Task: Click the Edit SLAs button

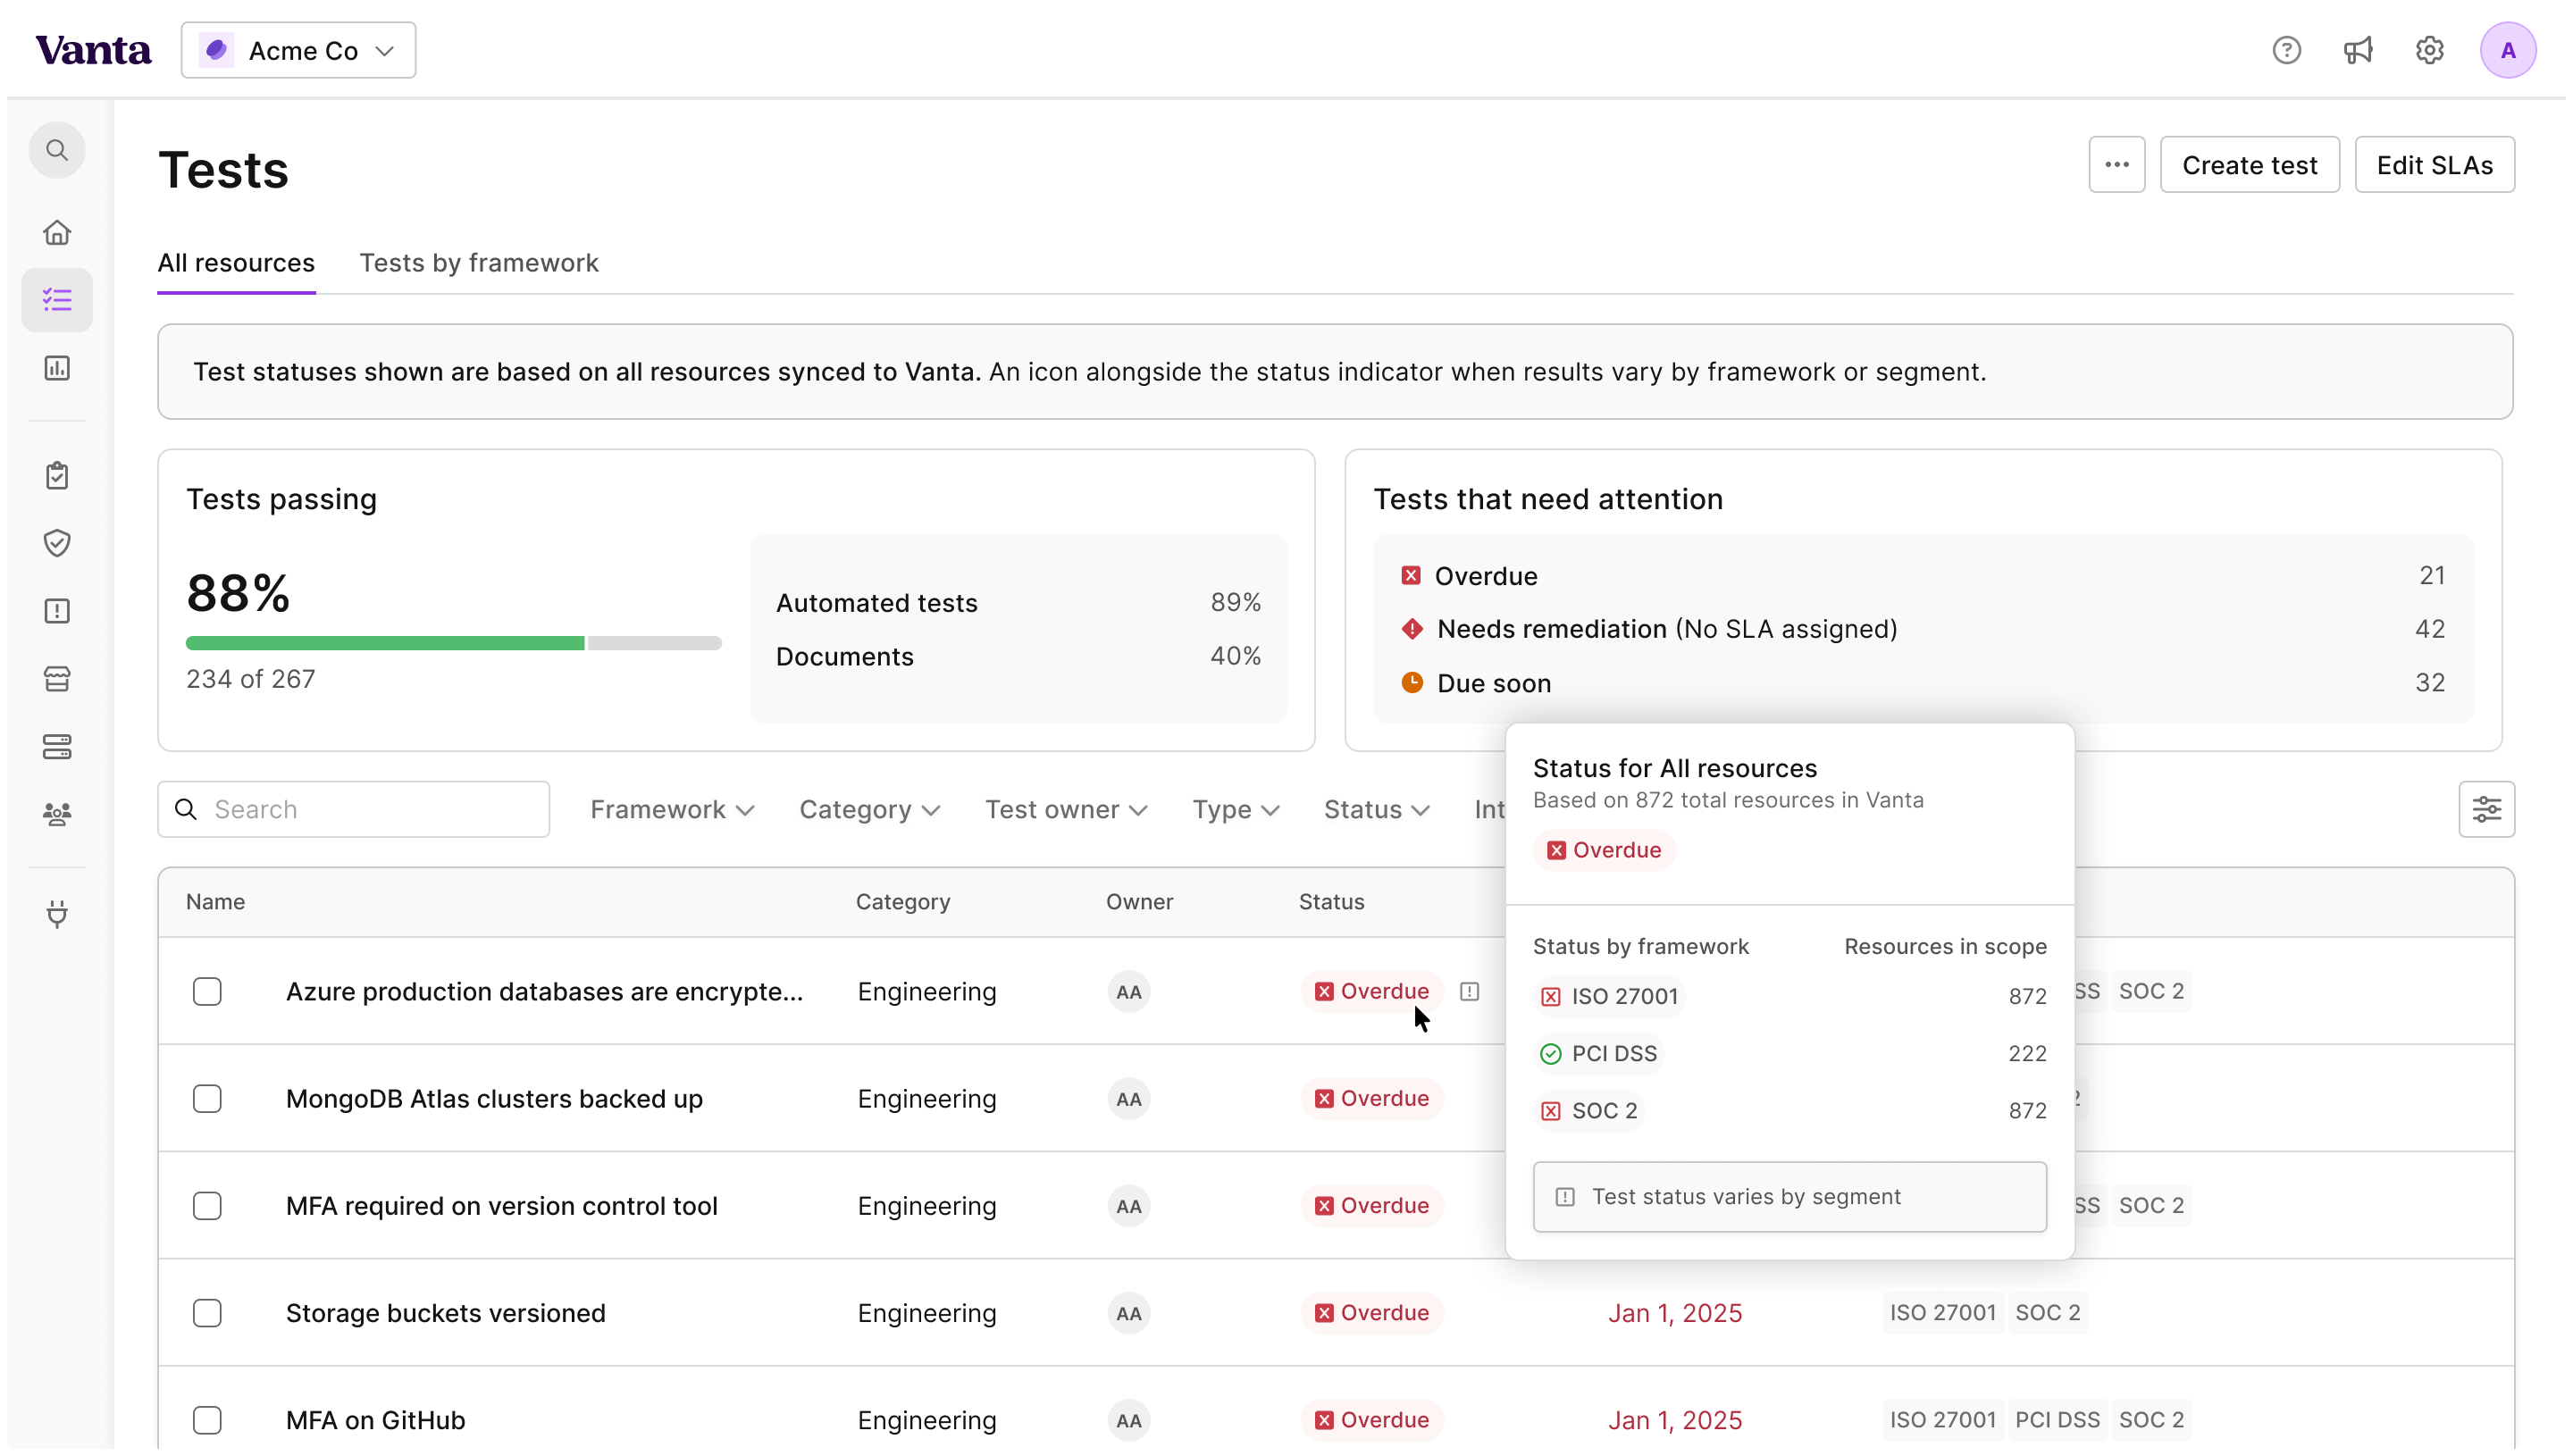Action: click(2434, 165)
